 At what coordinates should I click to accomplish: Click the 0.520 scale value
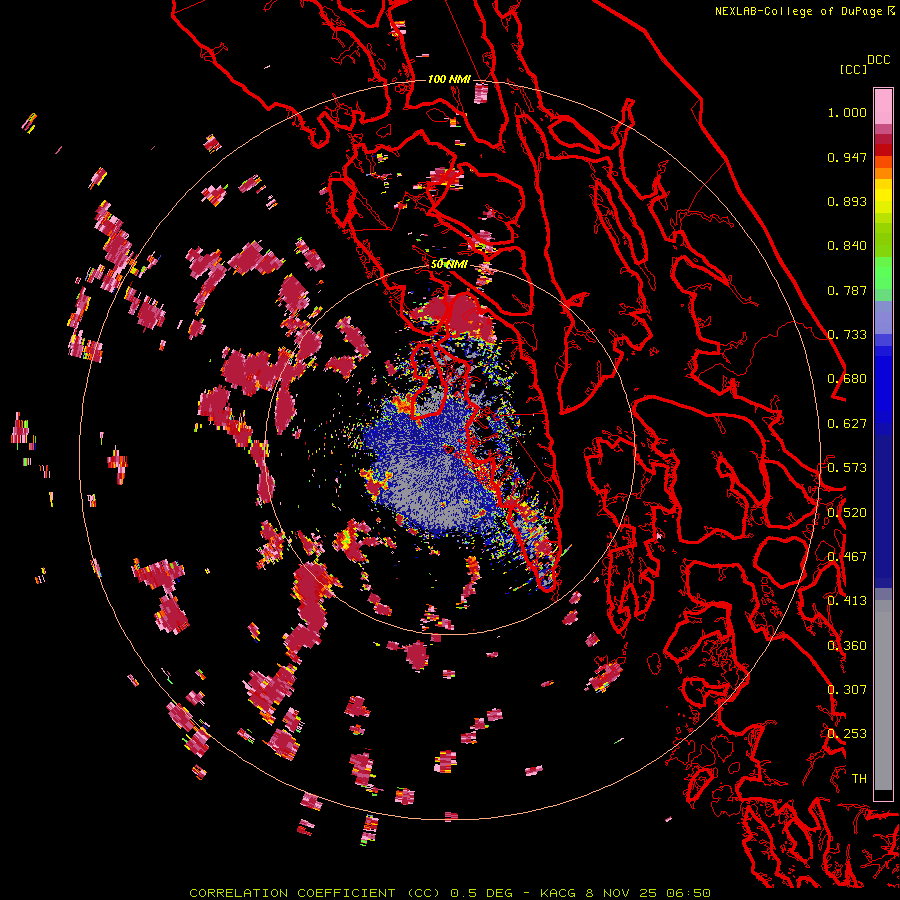tap(847, 513)
